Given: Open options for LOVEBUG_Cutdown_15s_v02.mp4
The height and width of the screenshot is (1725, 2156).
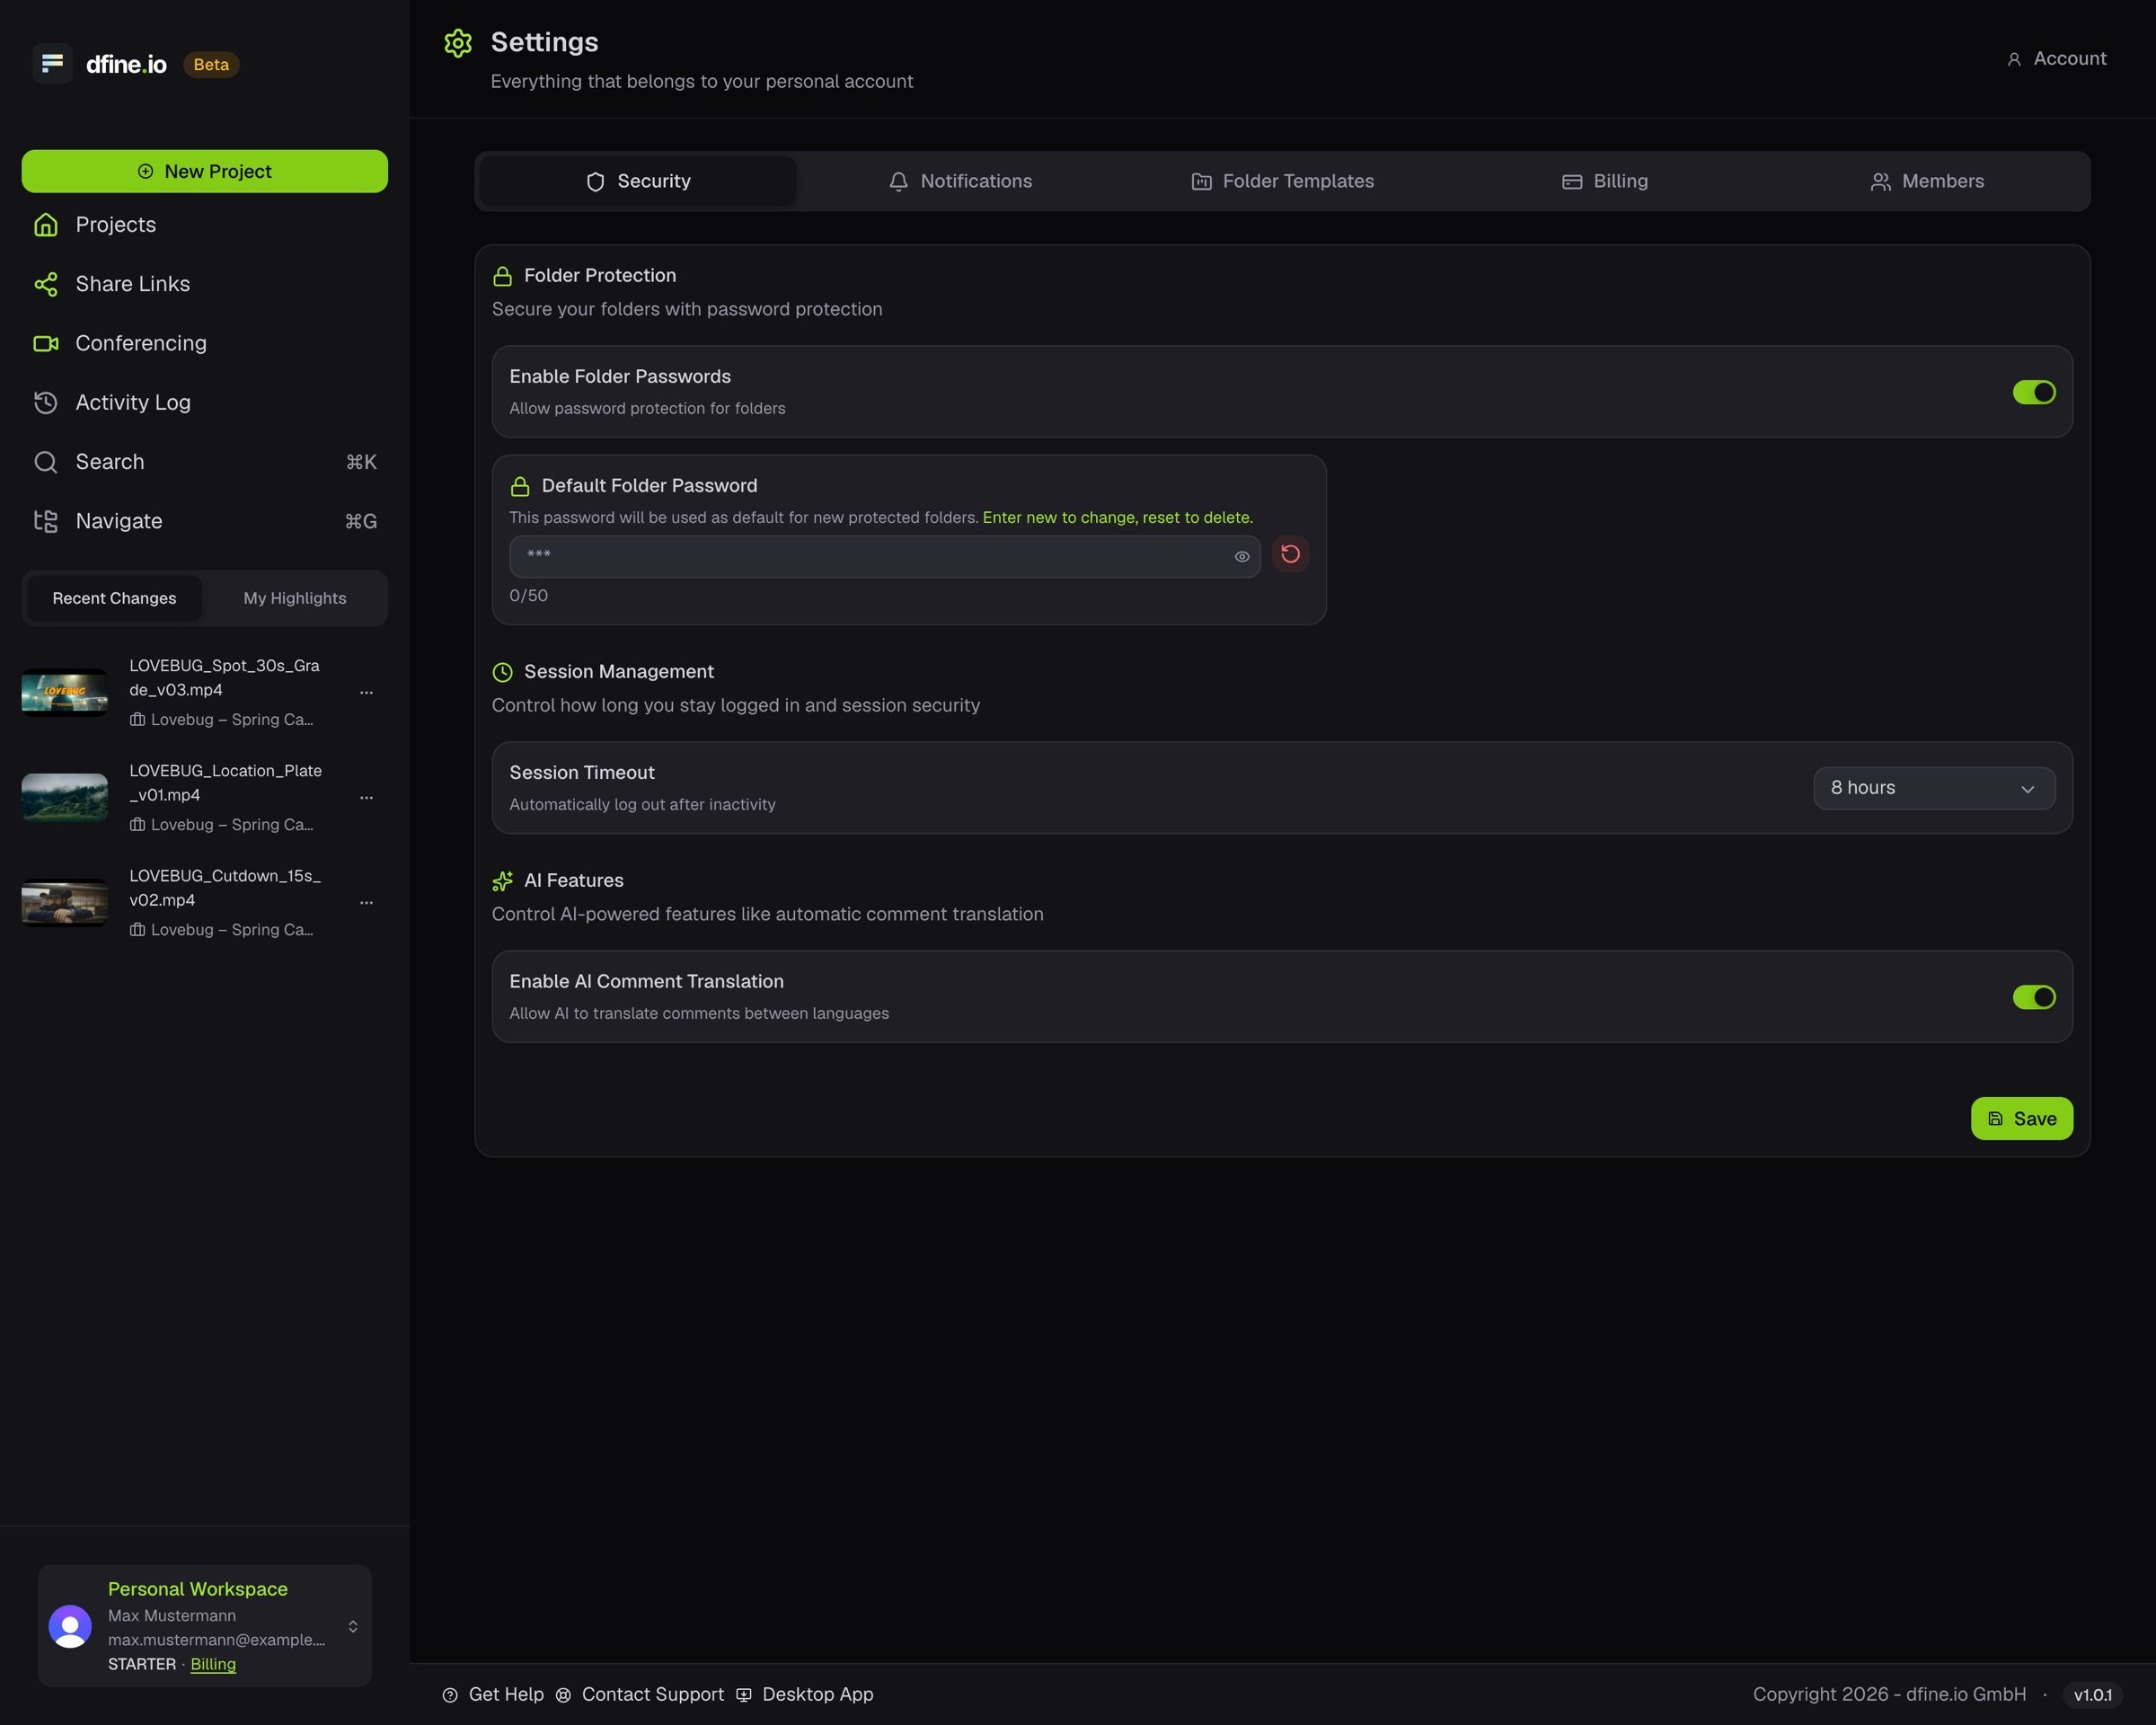Looking at the screenshot, I should (x=366, y=902).
